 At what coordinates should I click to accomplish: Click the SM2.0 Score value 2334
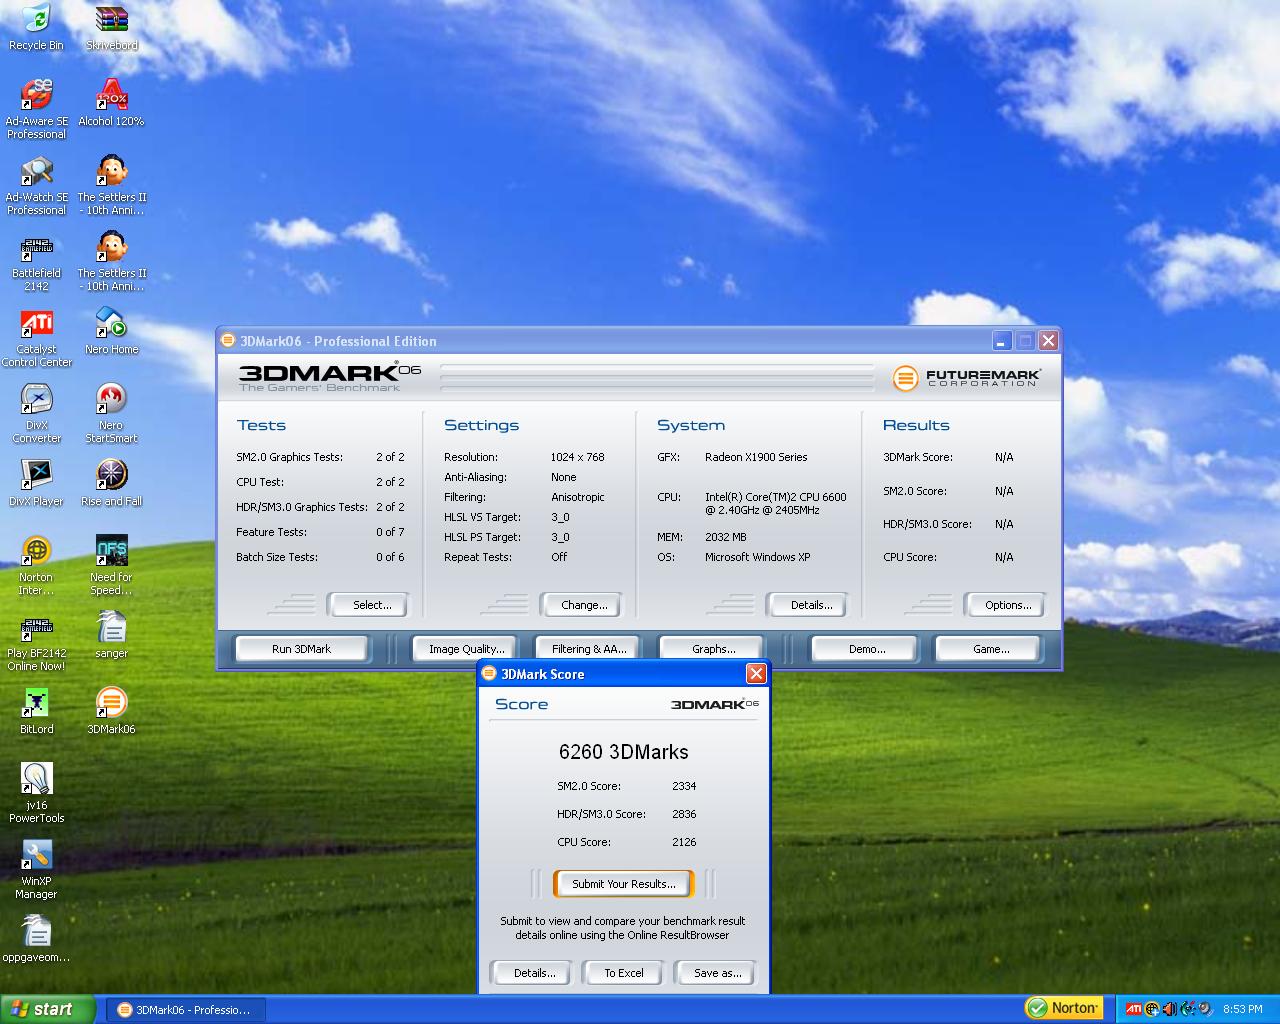(684, 786)
